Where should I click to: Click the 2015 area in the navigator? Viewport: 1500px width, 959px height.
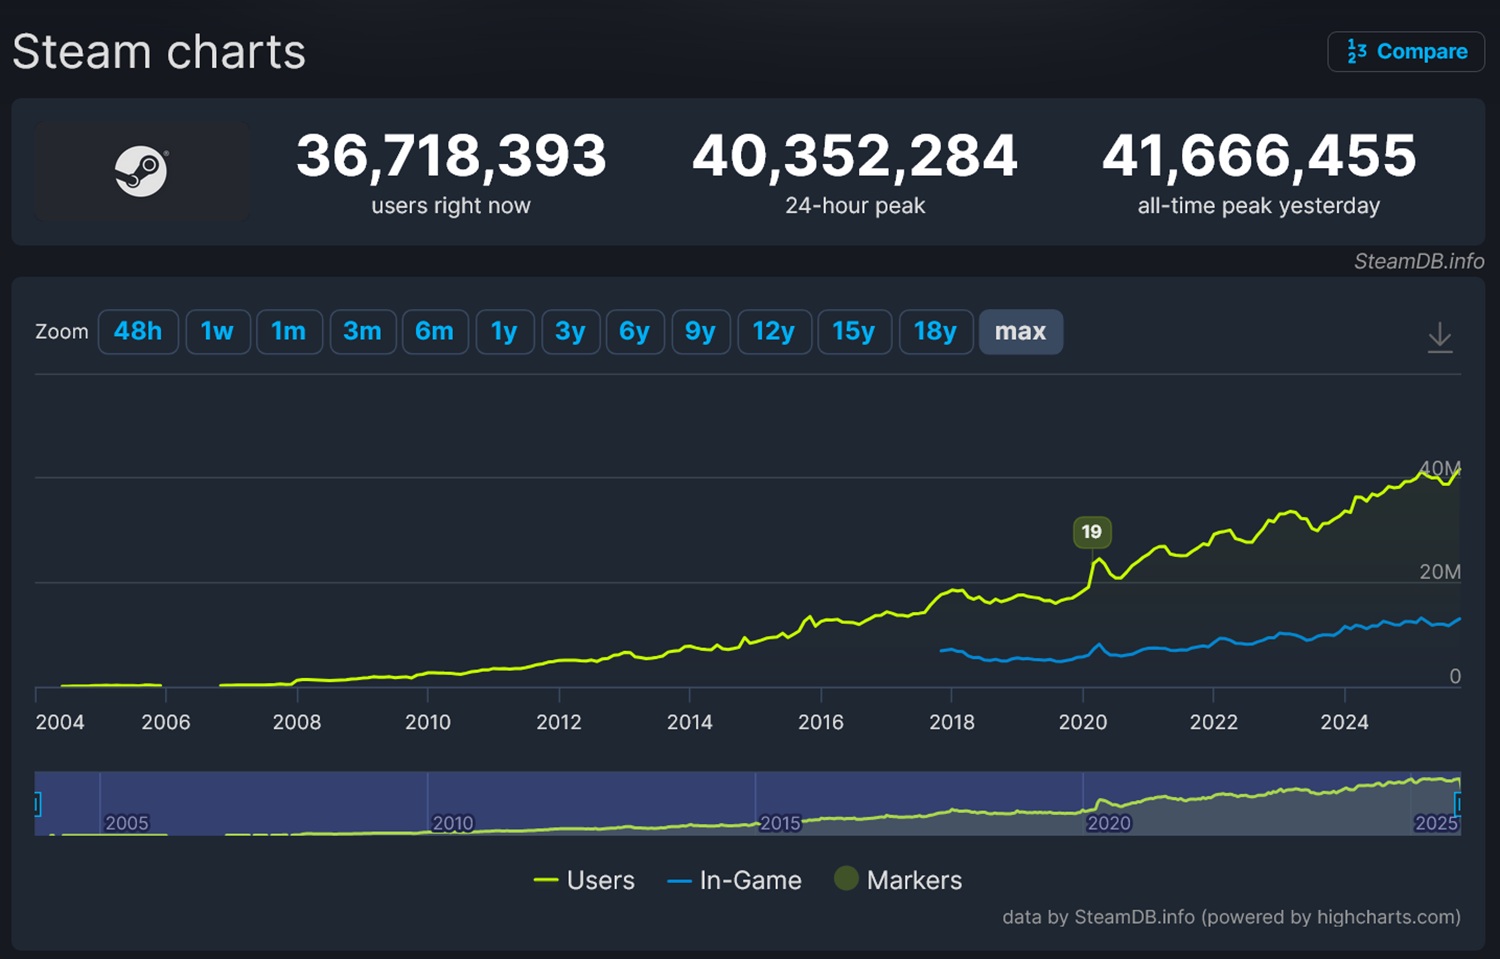(780, 822)
